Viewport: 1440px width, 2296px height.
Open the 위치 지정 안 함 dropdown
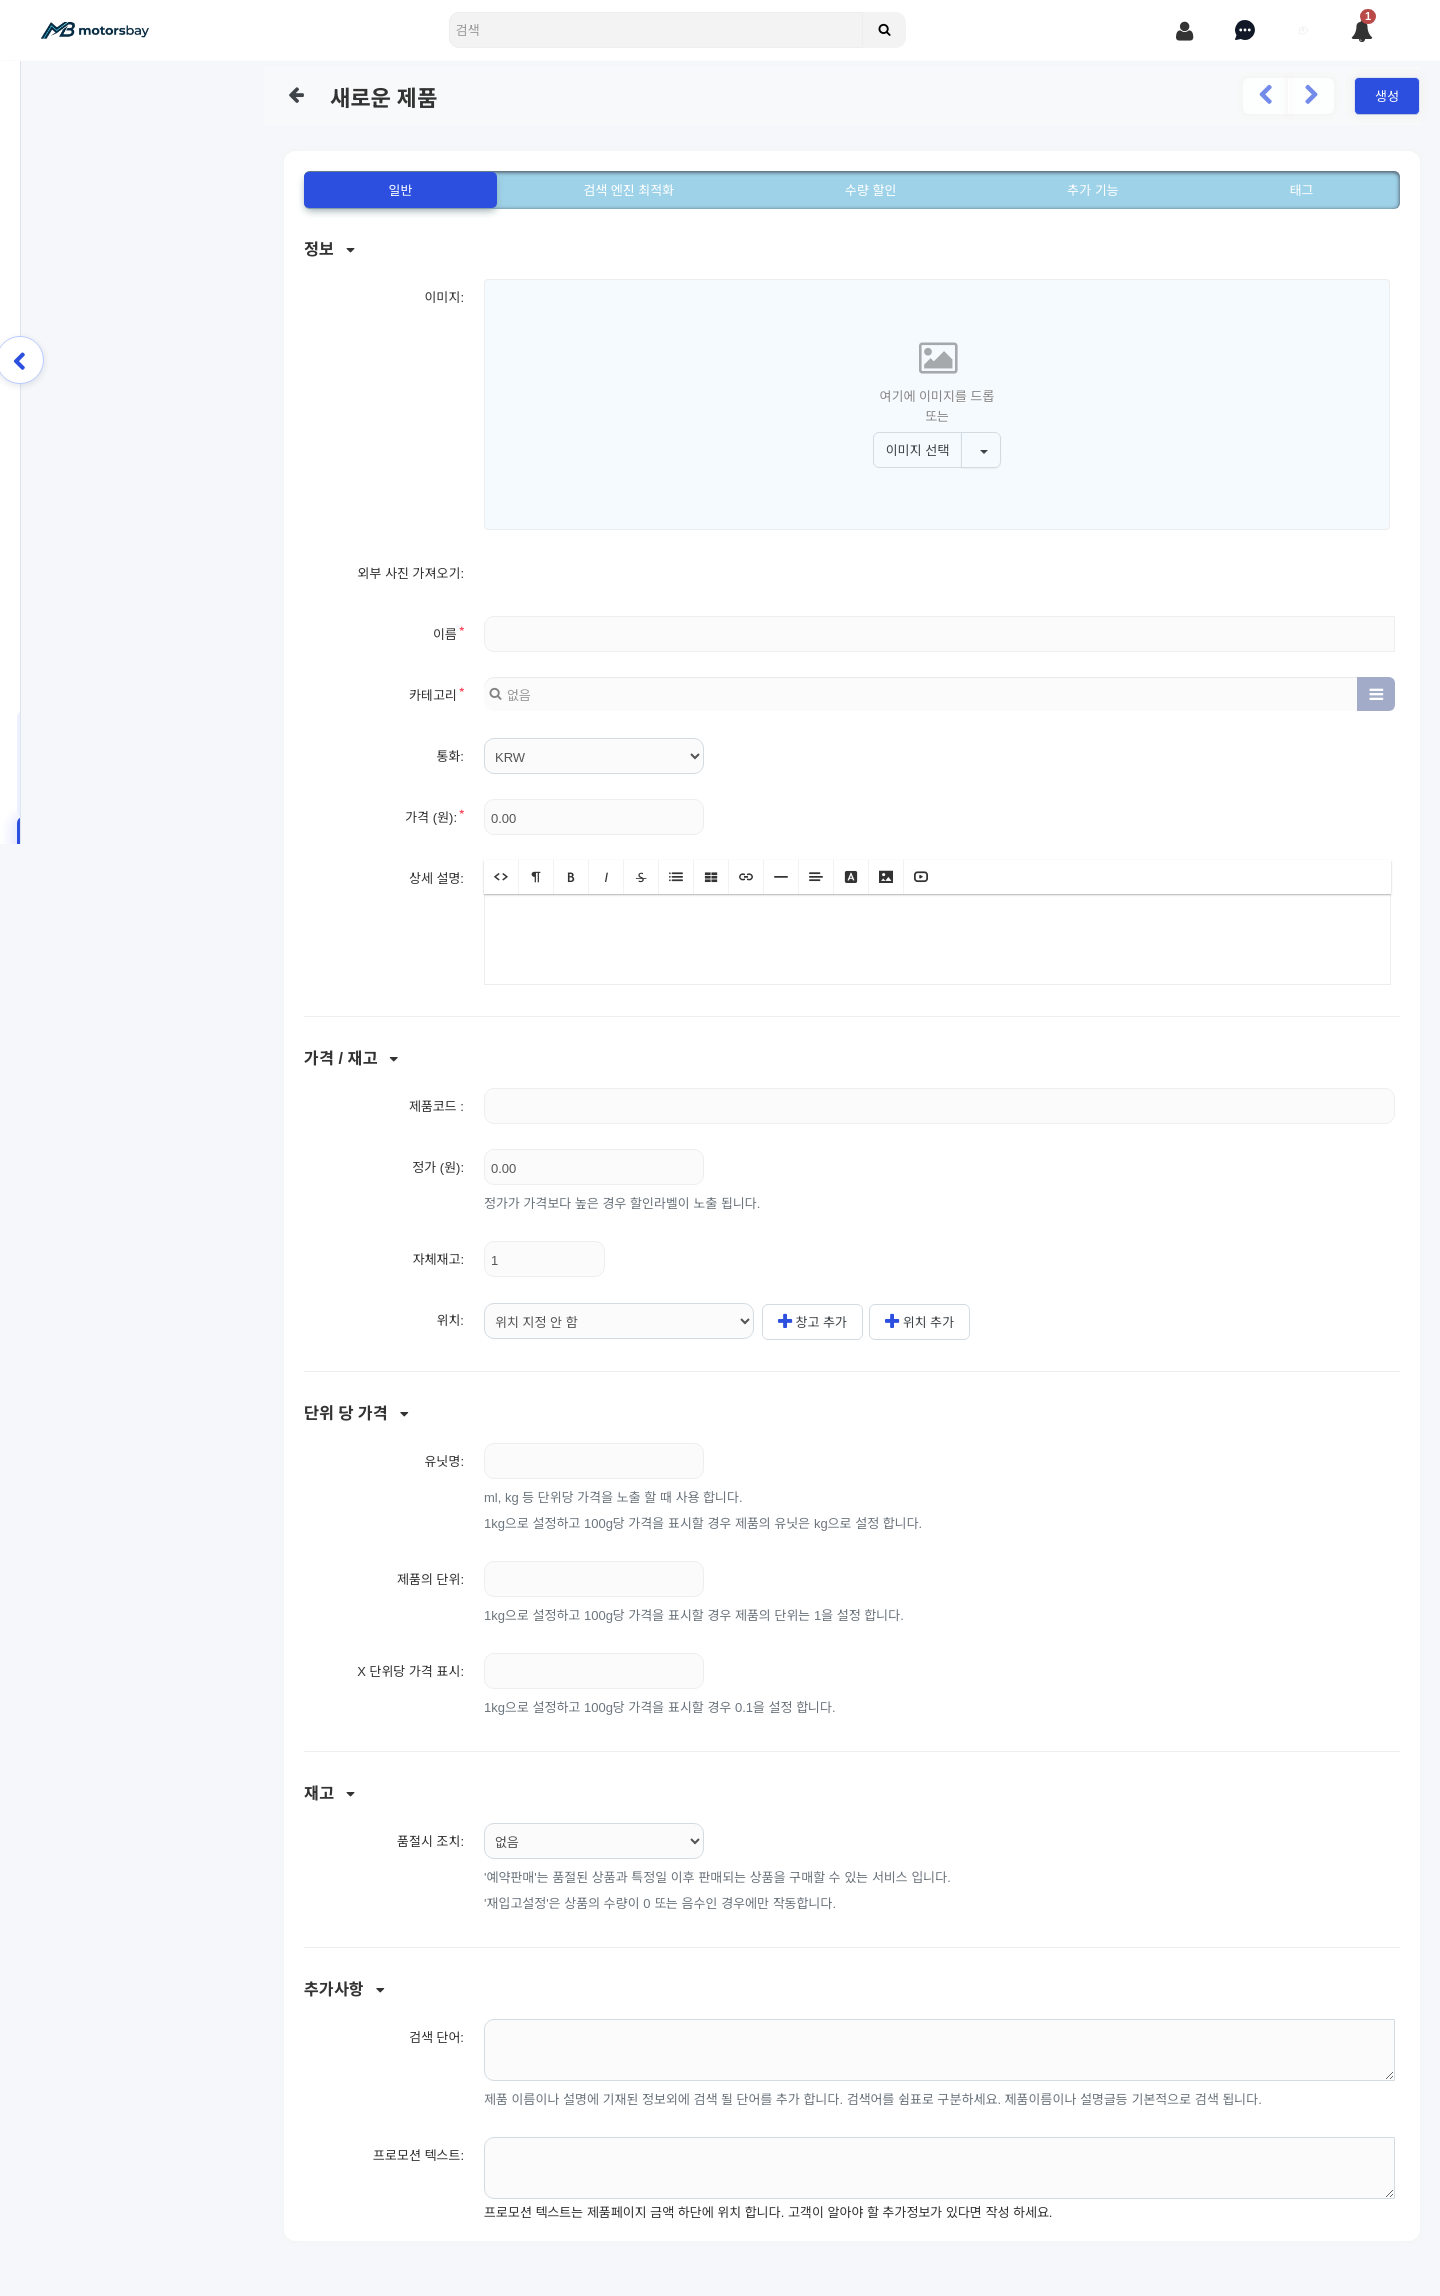pos(619,1321)
